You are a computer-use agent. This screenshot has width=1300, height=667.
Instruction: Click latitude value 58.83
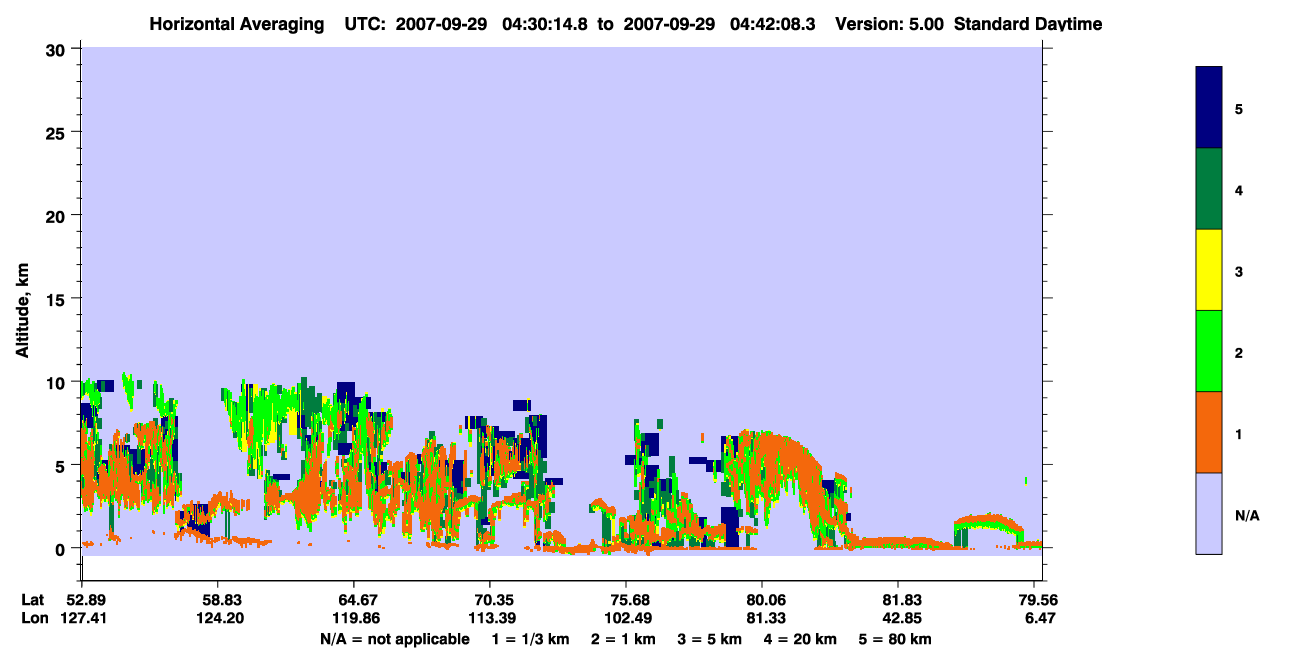(x=217, y=600)
